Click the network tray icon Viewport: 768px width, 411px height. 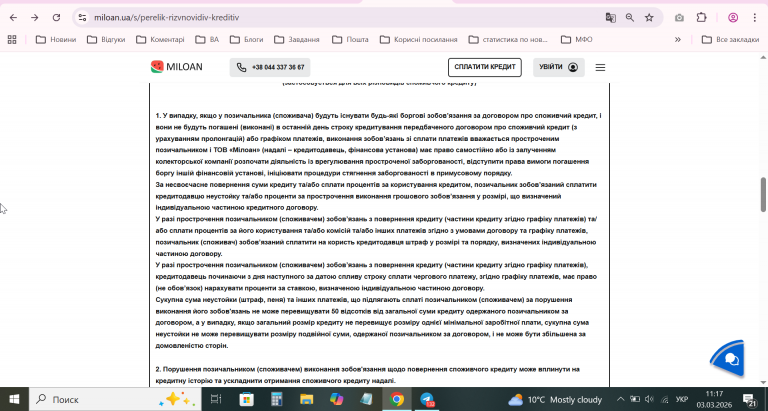(x=665, y=399)
